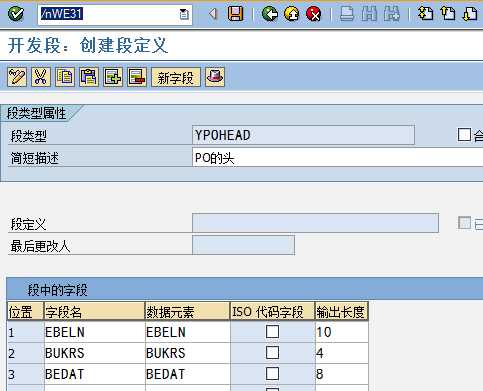Insert a row with the green plus icon
The width and height of the screenshot is (483, 391).
click(x=113, y=77)
